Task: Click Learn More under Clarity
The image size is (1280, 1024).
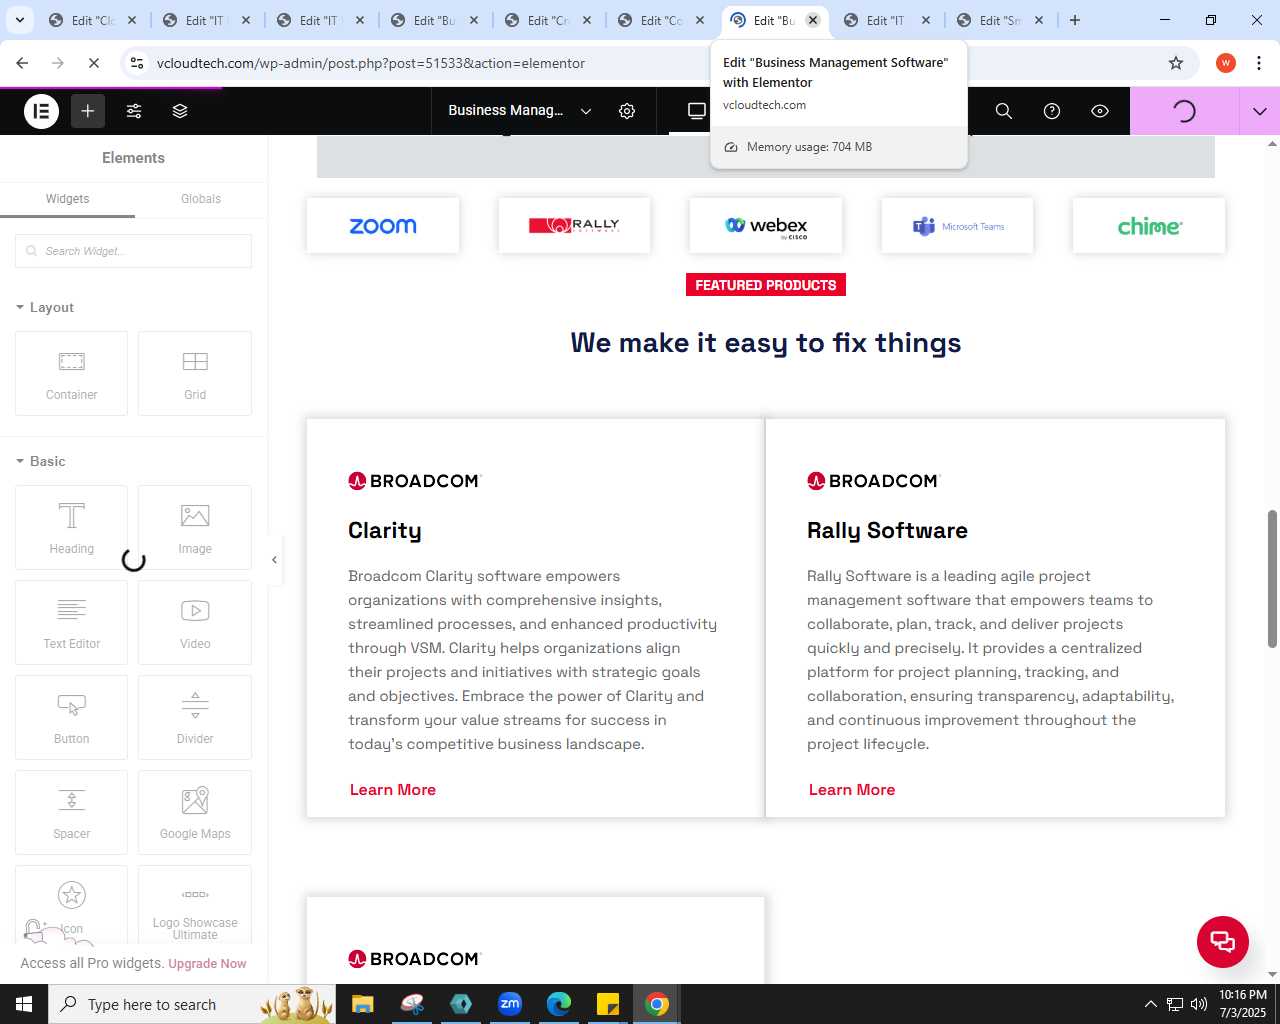Action: pos(393,790)
